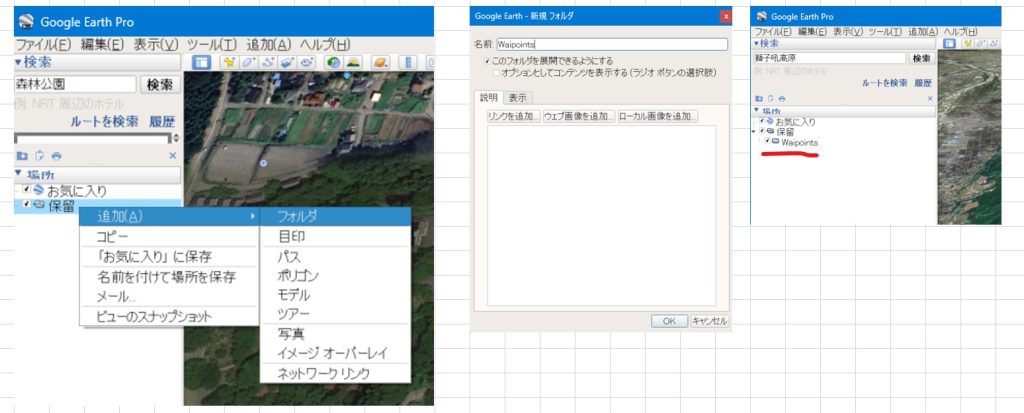This screenshot has height=413, width=1024.
Task: Open the historical imagery clock icon
Action: pyautogui.click(x=334, y=63)
